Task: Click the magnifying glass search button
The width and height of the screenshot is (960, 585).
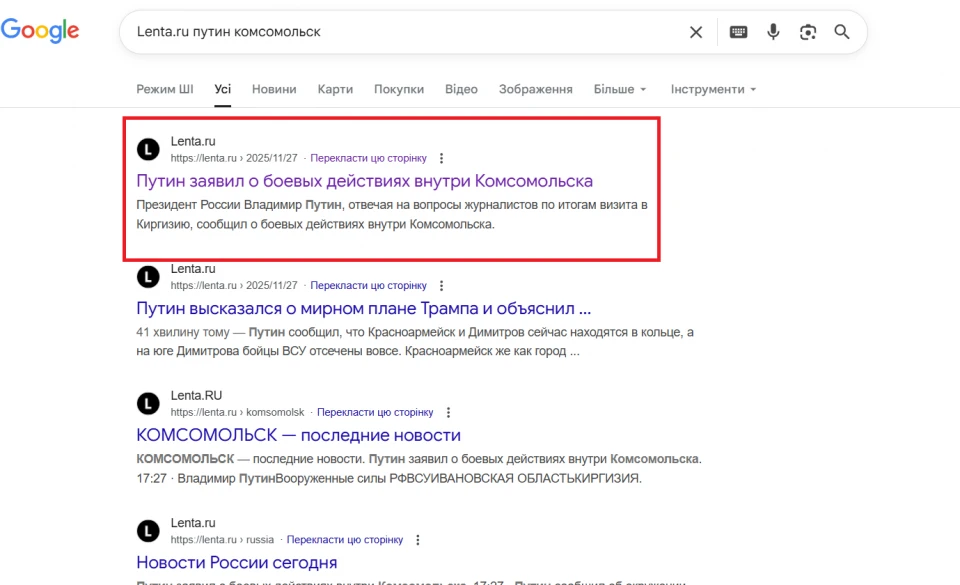Action: tap(842, 32)
